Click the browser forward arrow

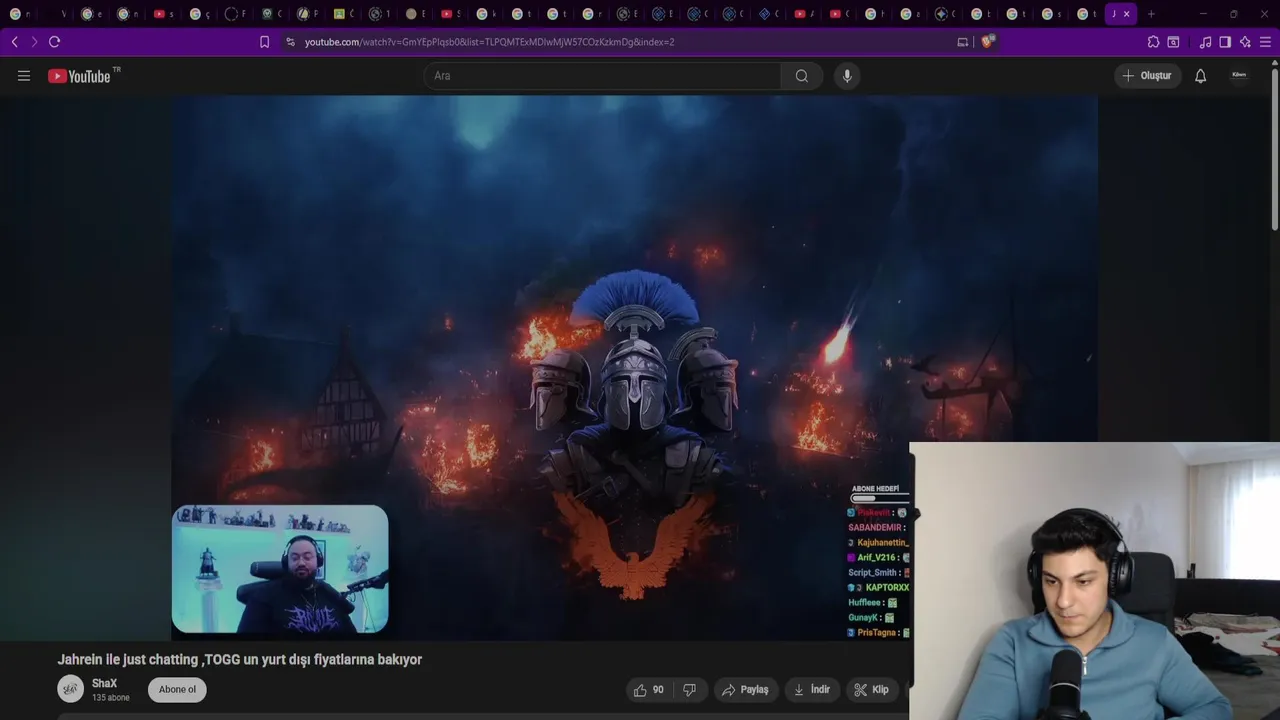click(x=34, y=42)
